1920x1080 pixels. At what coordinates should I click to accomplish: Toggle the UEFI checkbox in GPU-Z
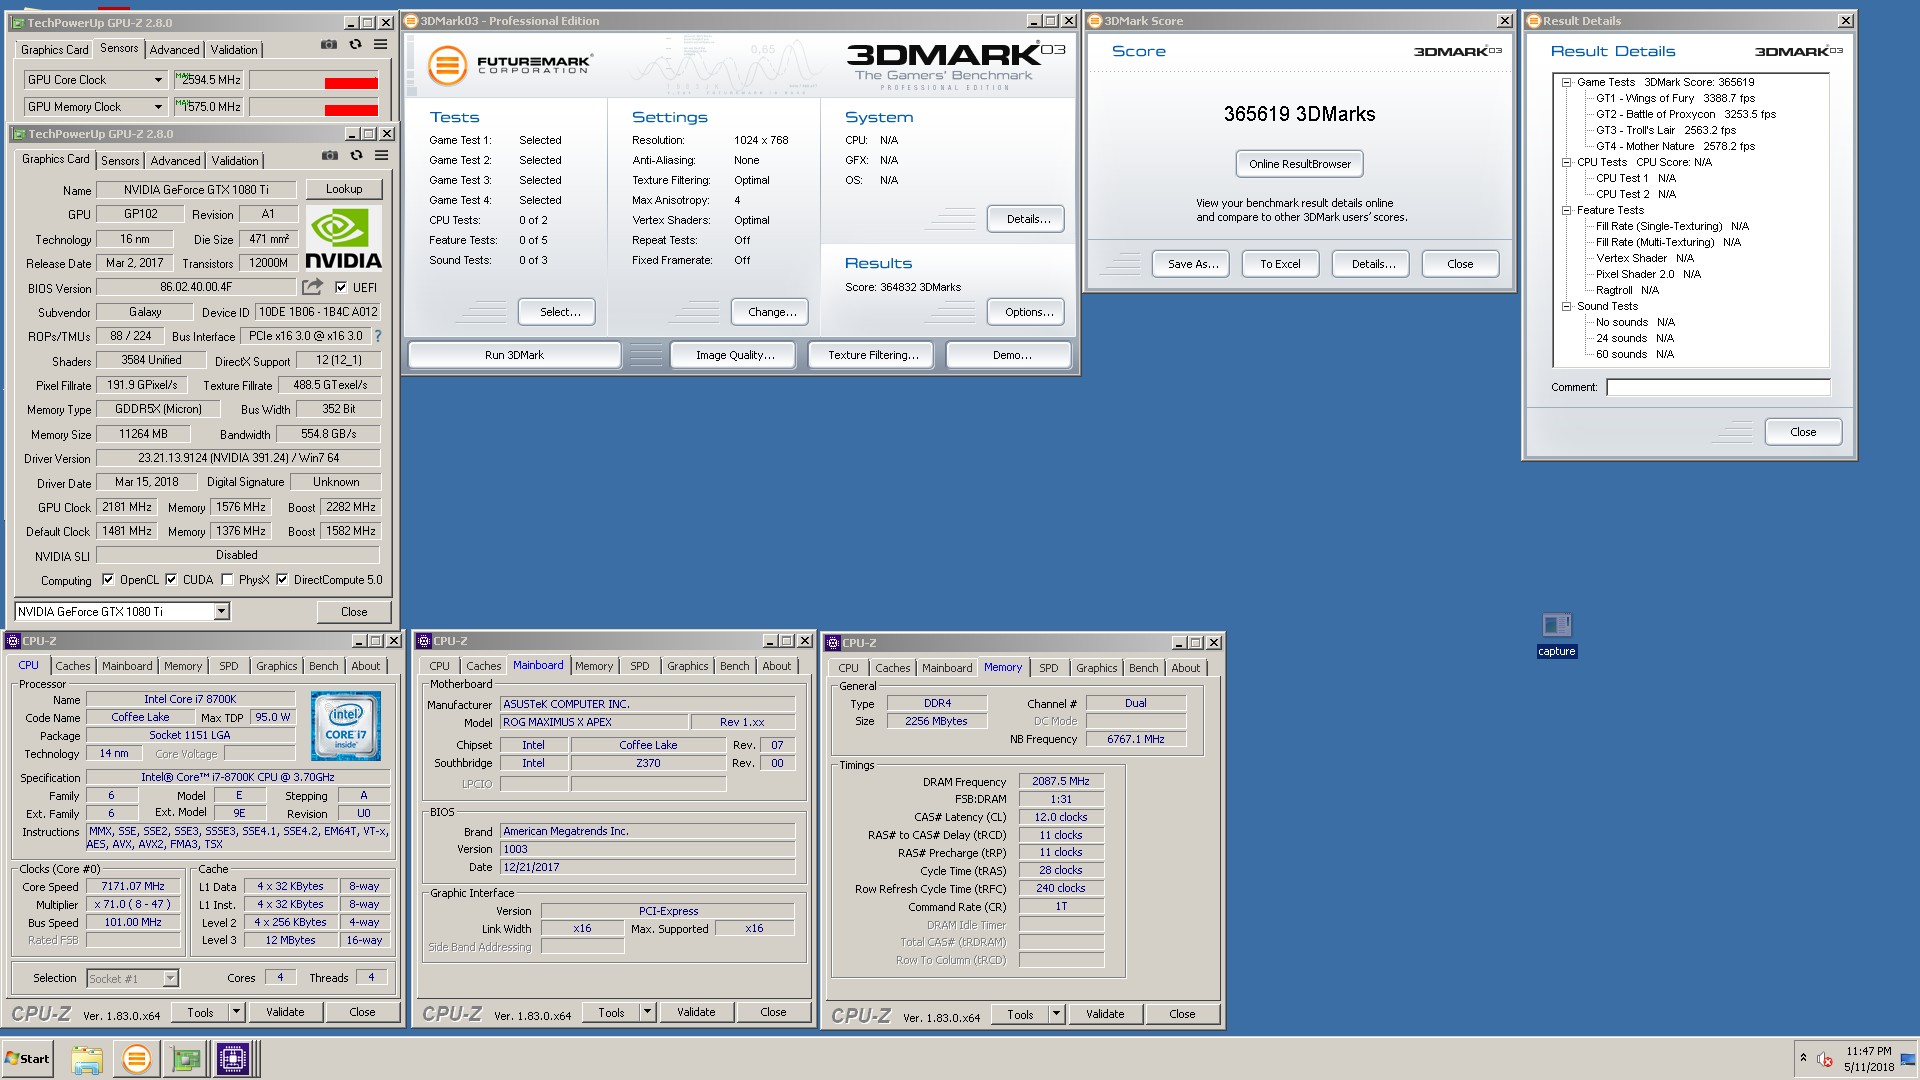coord(341,288)
